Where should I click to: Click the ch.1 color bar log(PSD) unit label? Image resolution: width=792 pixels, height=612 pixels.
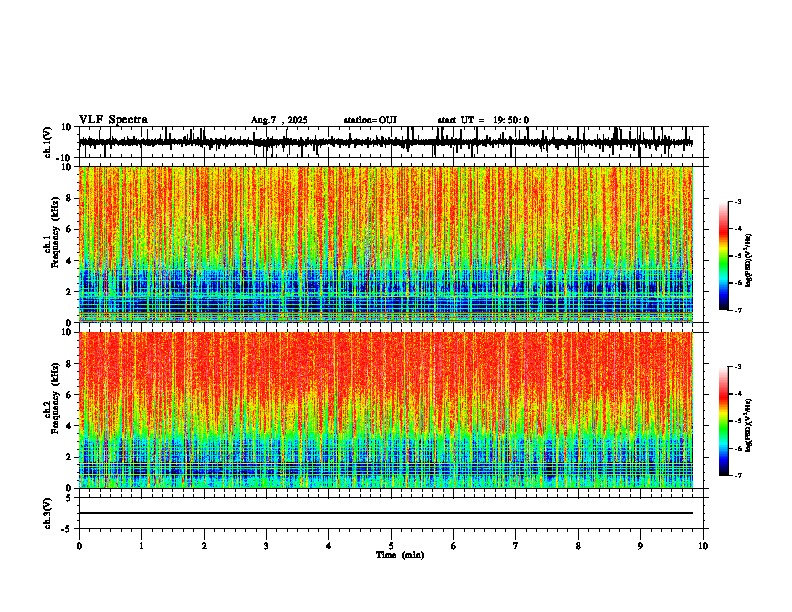748,261
